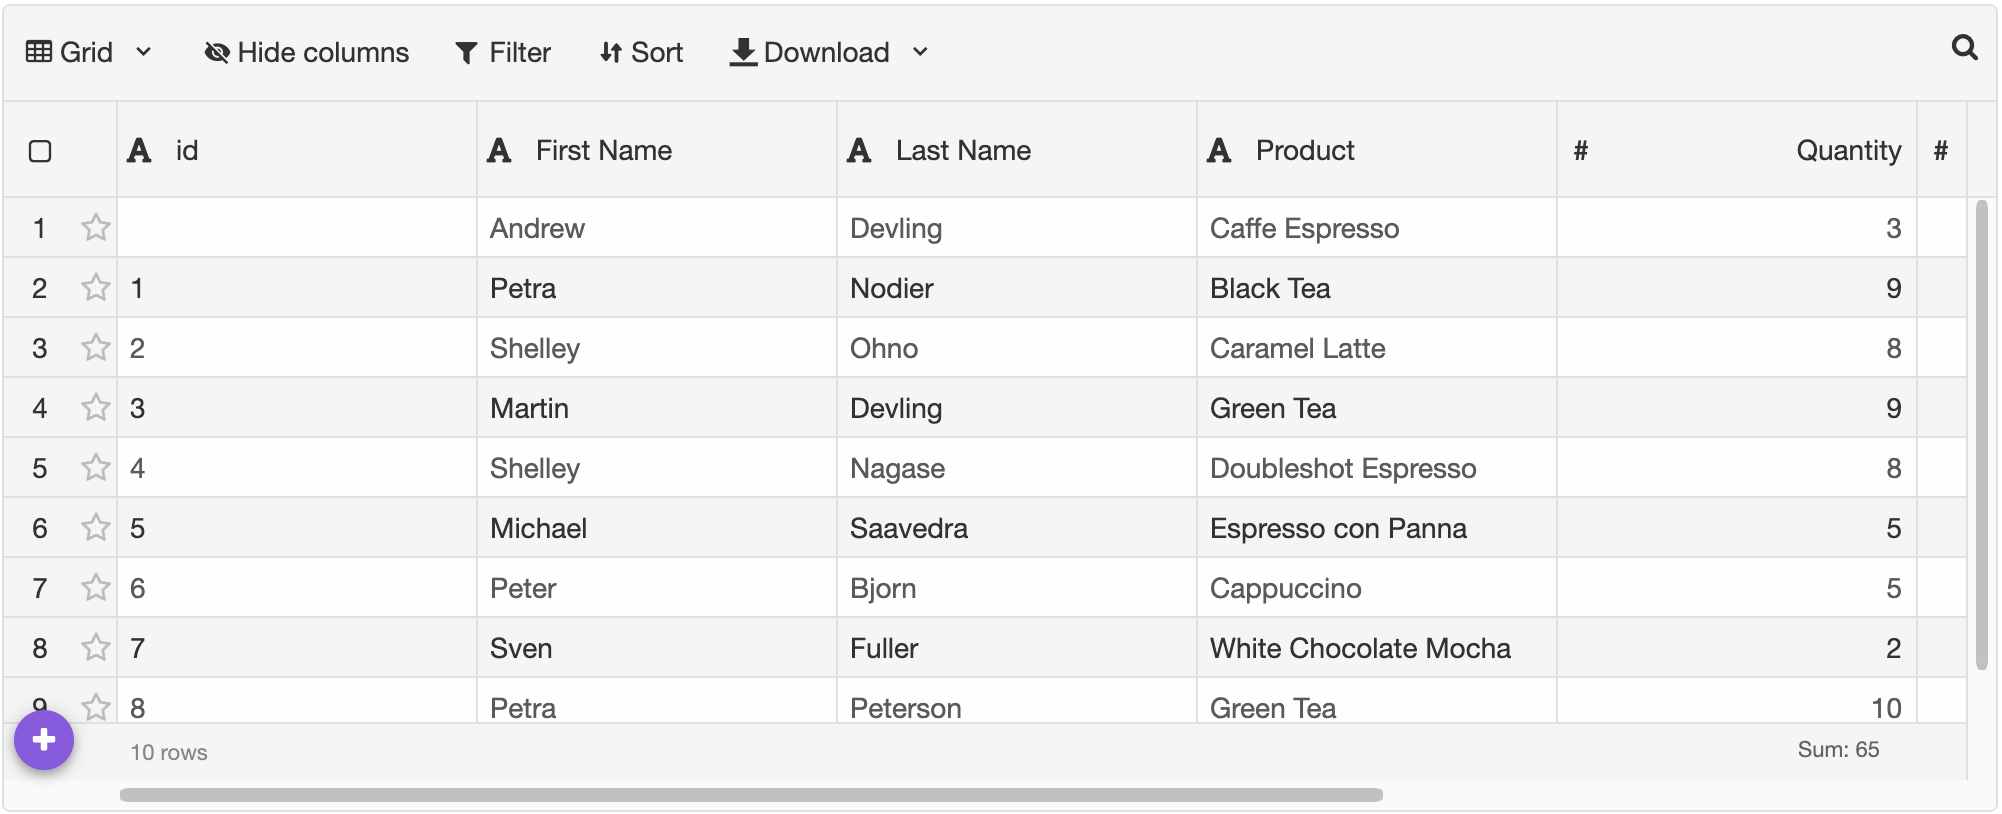Select the Nodier last name cell
Screen dimensions: 2002x814
click(x=1017, y=288)
